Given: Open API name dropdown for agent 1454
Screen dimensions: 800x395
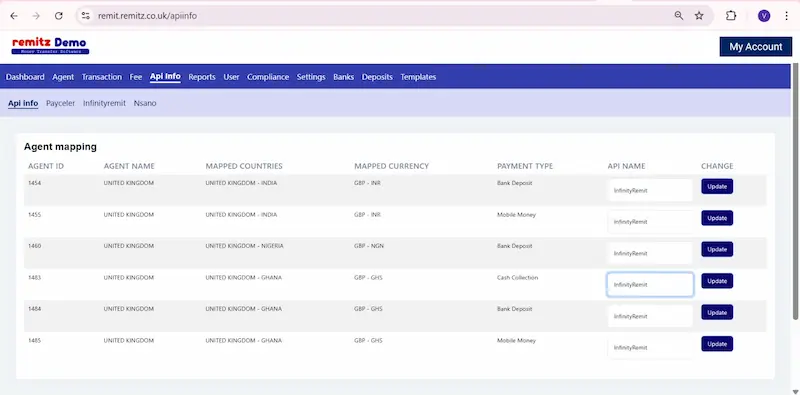Looking at the screenshot, I should click(x=650, y=190).
